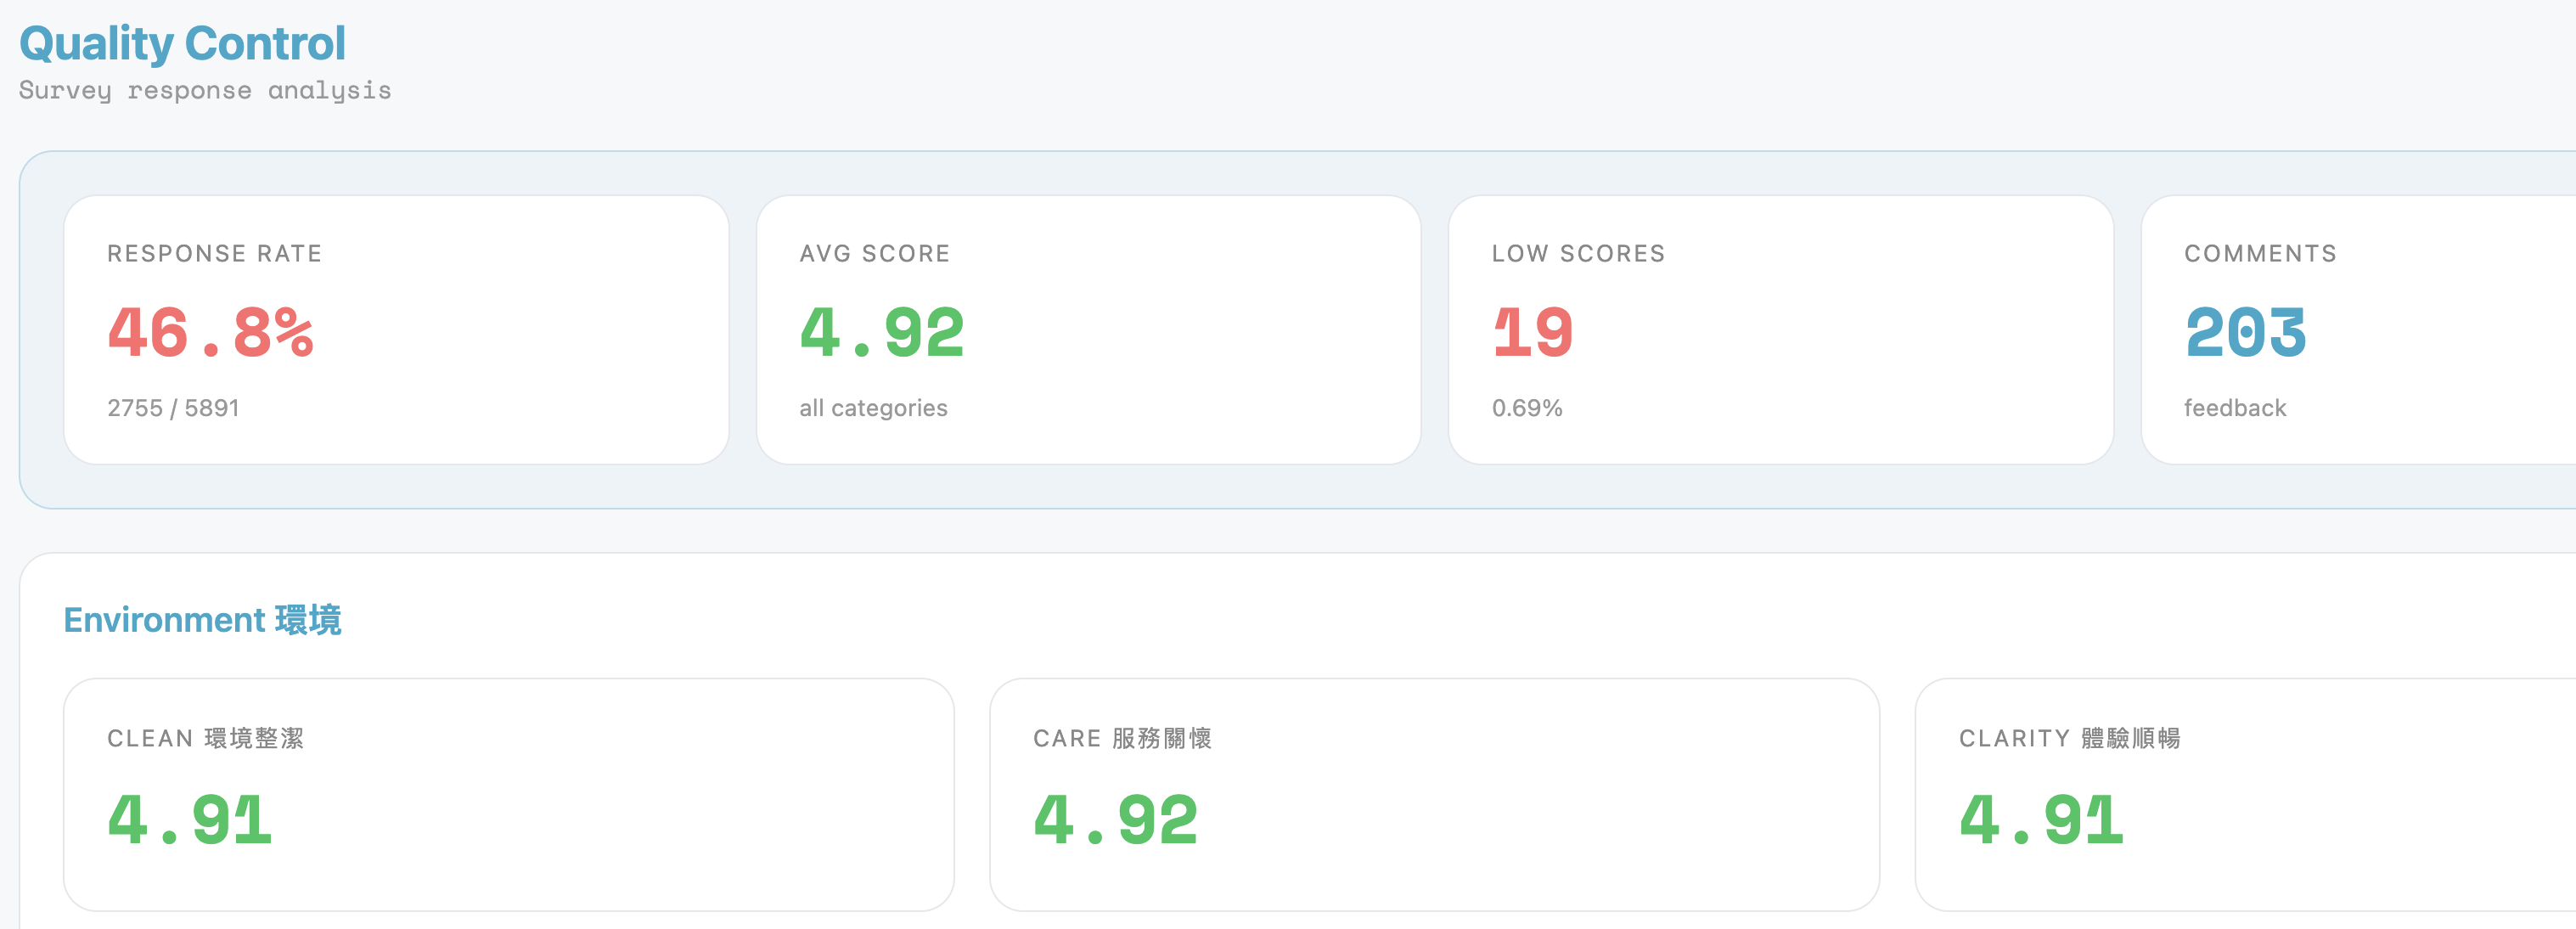Viewport: 2576px width, 929px height.
Task: Click the CLARITY 體驗順暢 label
Action: pyautogui.click(x=2069, y=739)
